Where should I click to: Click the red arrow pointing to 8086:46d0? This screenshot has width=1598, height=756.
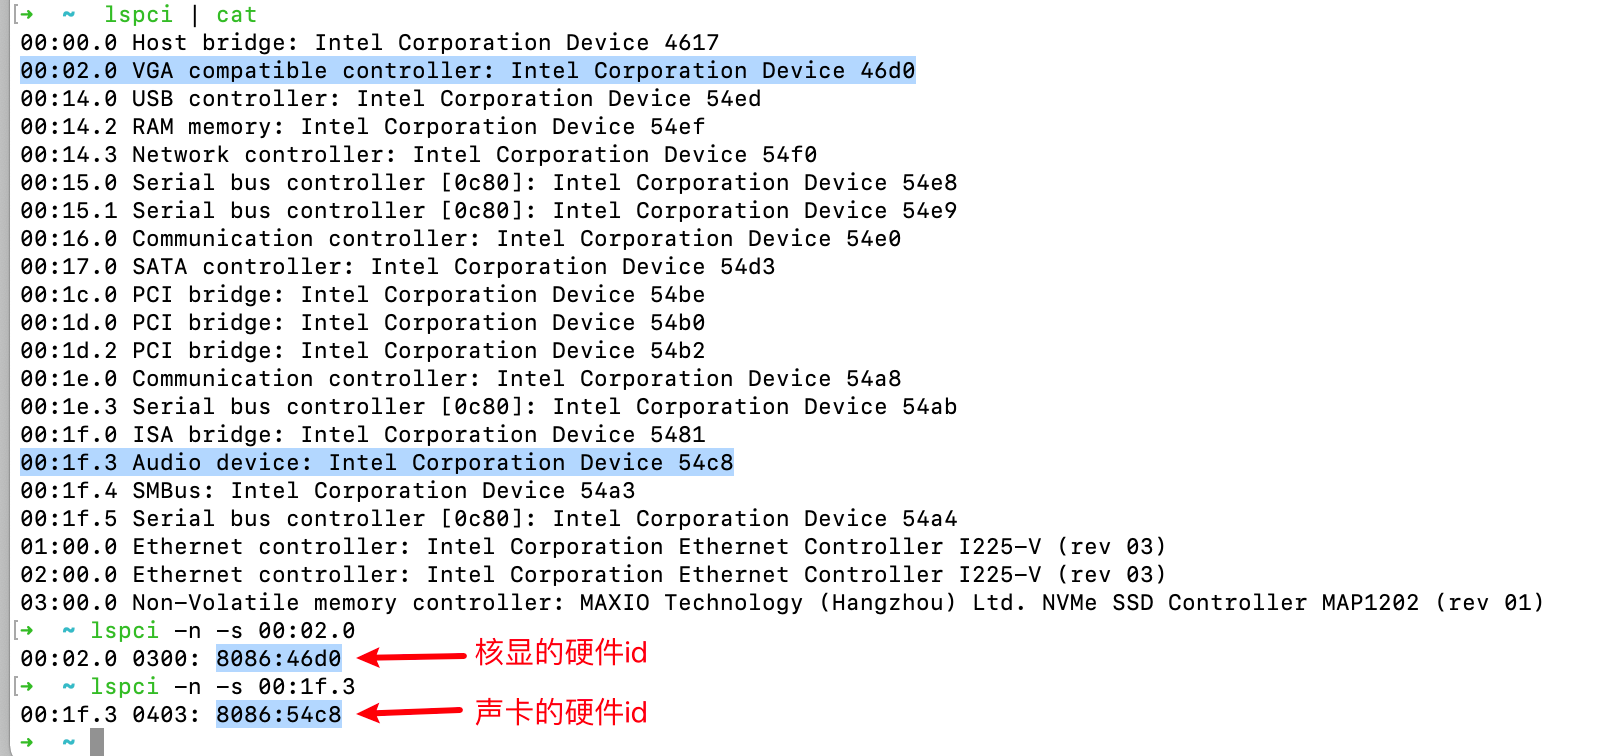(x=412, y=657)
